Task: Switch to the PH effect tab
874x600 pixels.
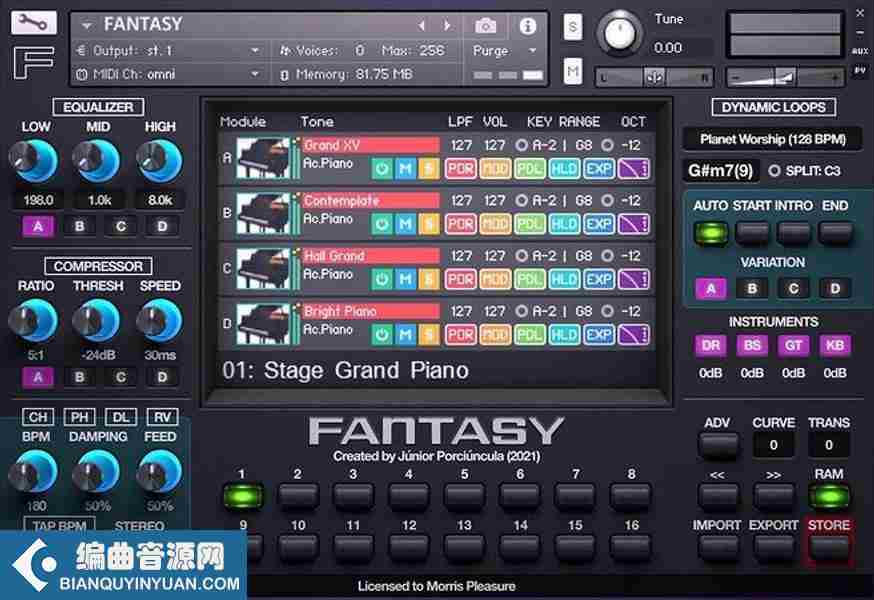Action: pos(79,417)
